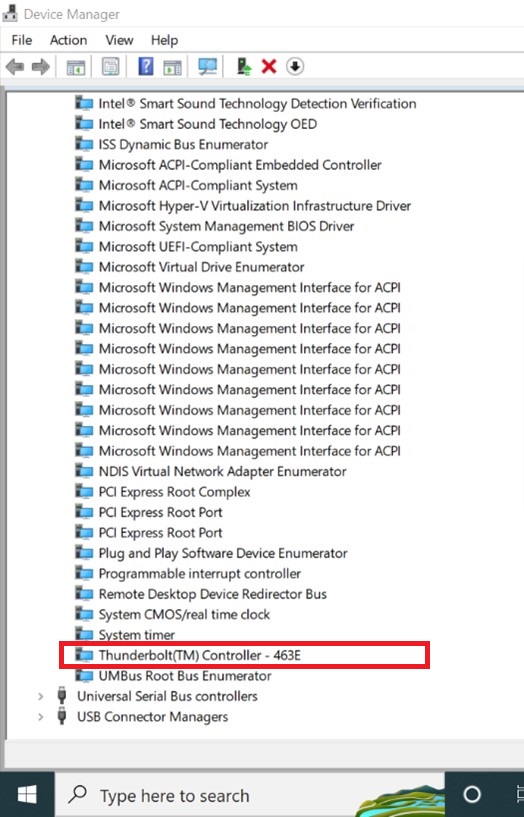Click the Disable device down-arrow icon

295,67
